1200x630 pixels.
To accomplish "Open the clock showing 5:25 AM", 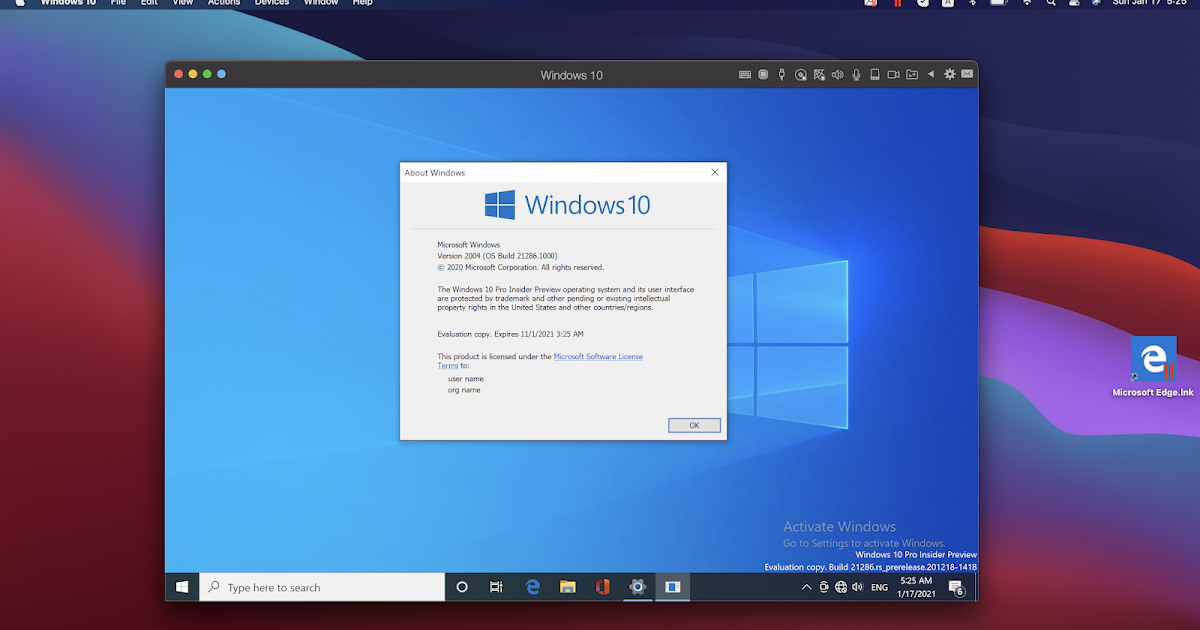I will tap(916, 587).
